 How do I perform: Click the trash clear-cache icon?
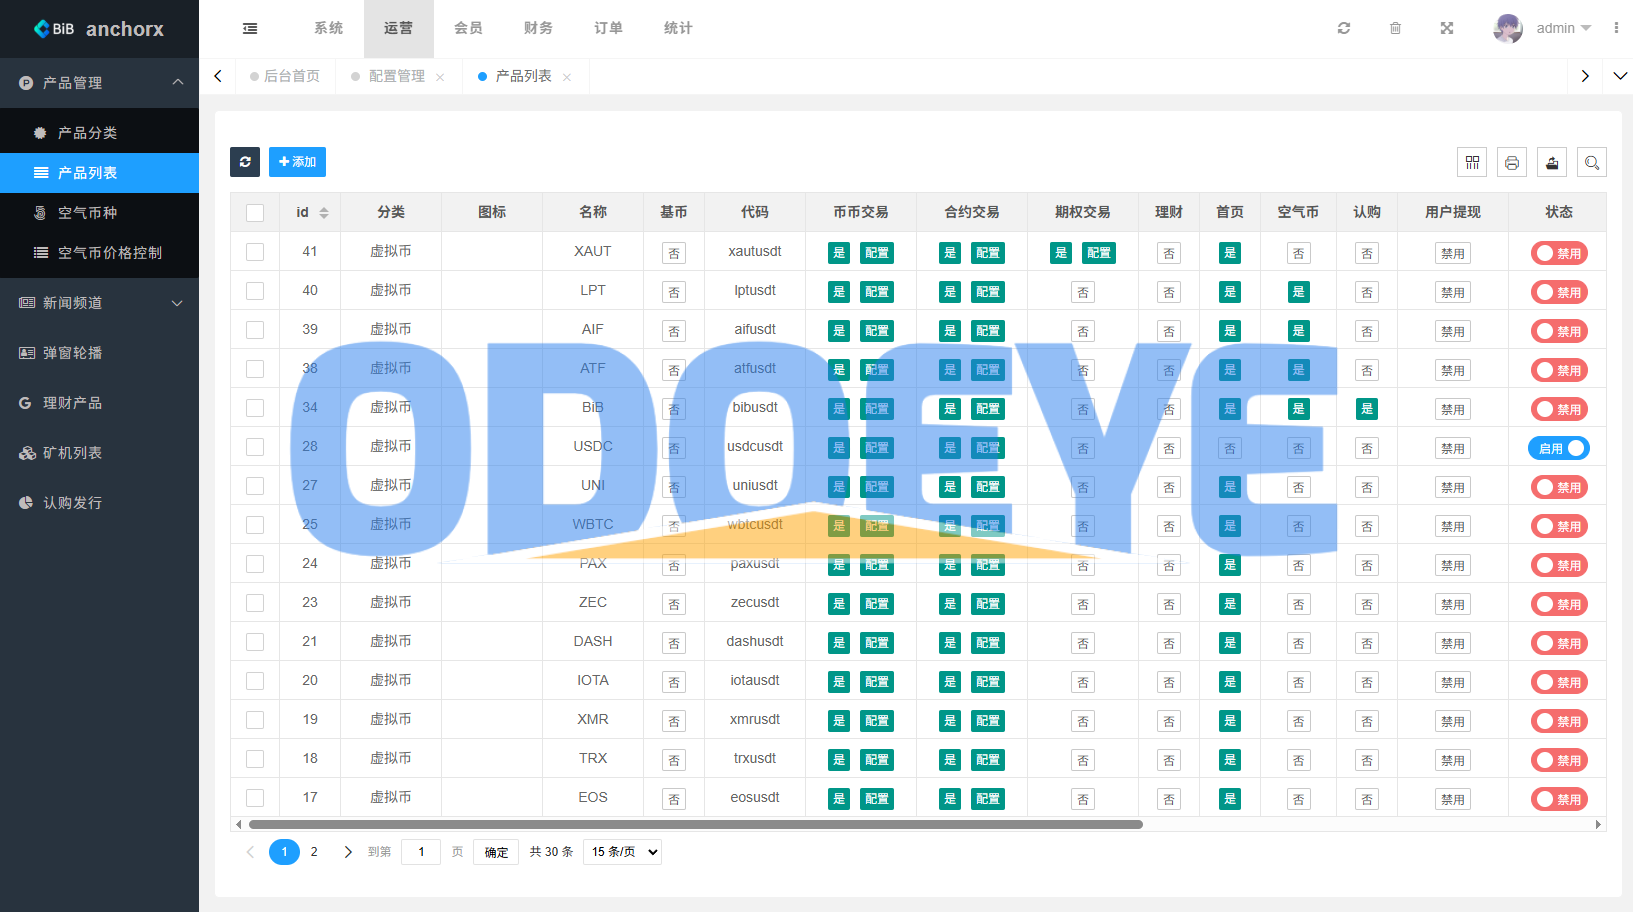pos(1395,28)
